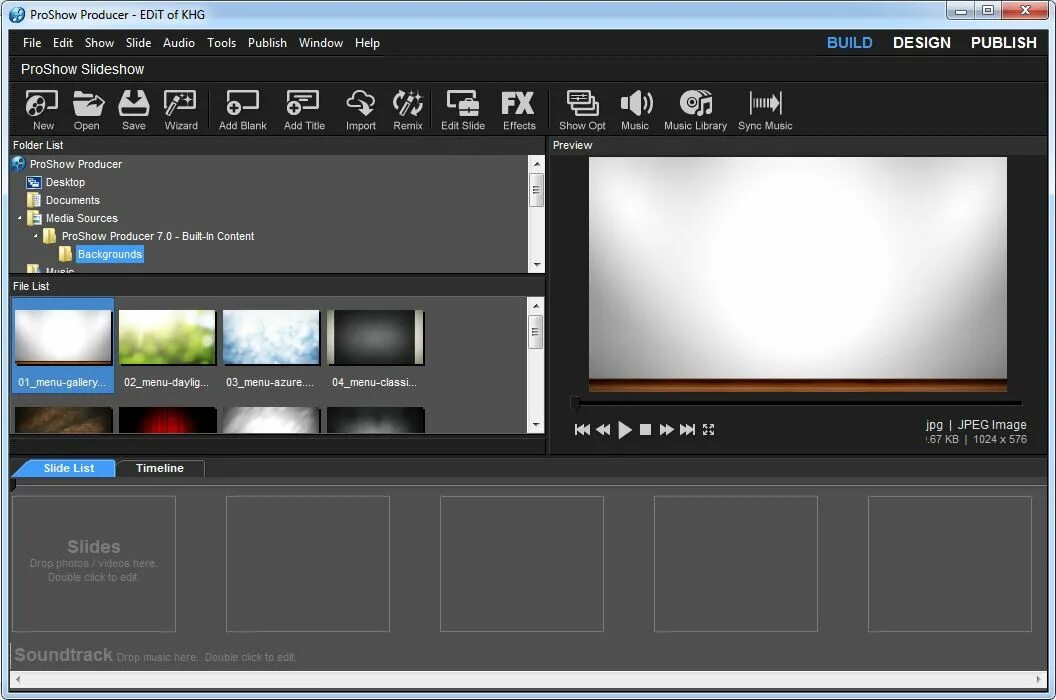
Task: Select the Backgrounds folder
Action: pos(109,254)
